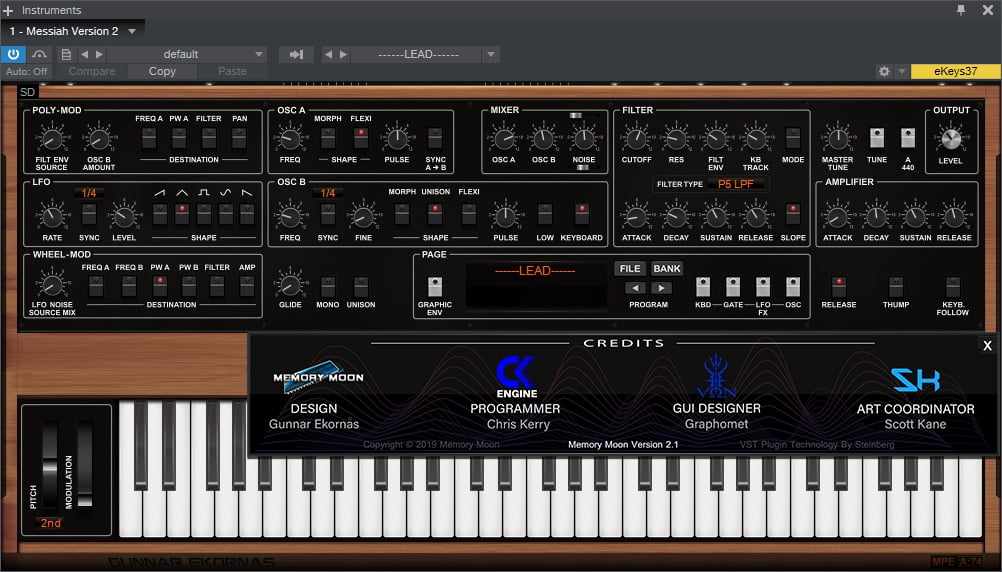Open the P5 LPF filter type selector
Image resolution: width=1002 pixels, height=572 pixels.
click(x=736, y=184)
